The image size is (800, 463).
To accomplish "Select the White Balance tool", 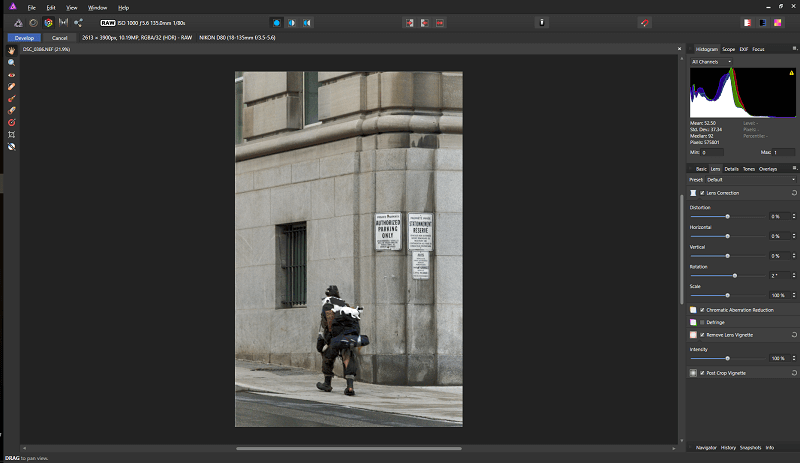I will pyautogui.click(x=11, y=147).
